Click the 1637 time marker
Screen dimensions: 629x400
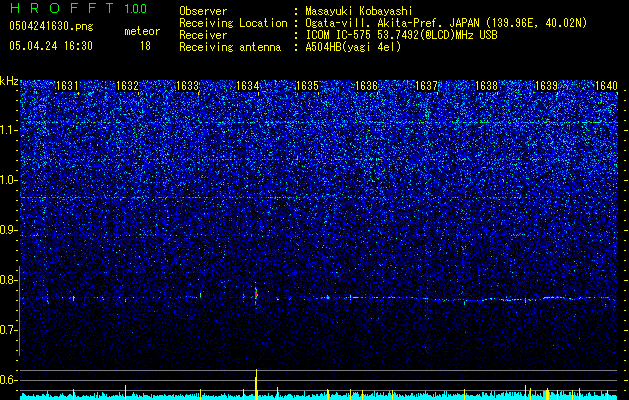(426, 86)
